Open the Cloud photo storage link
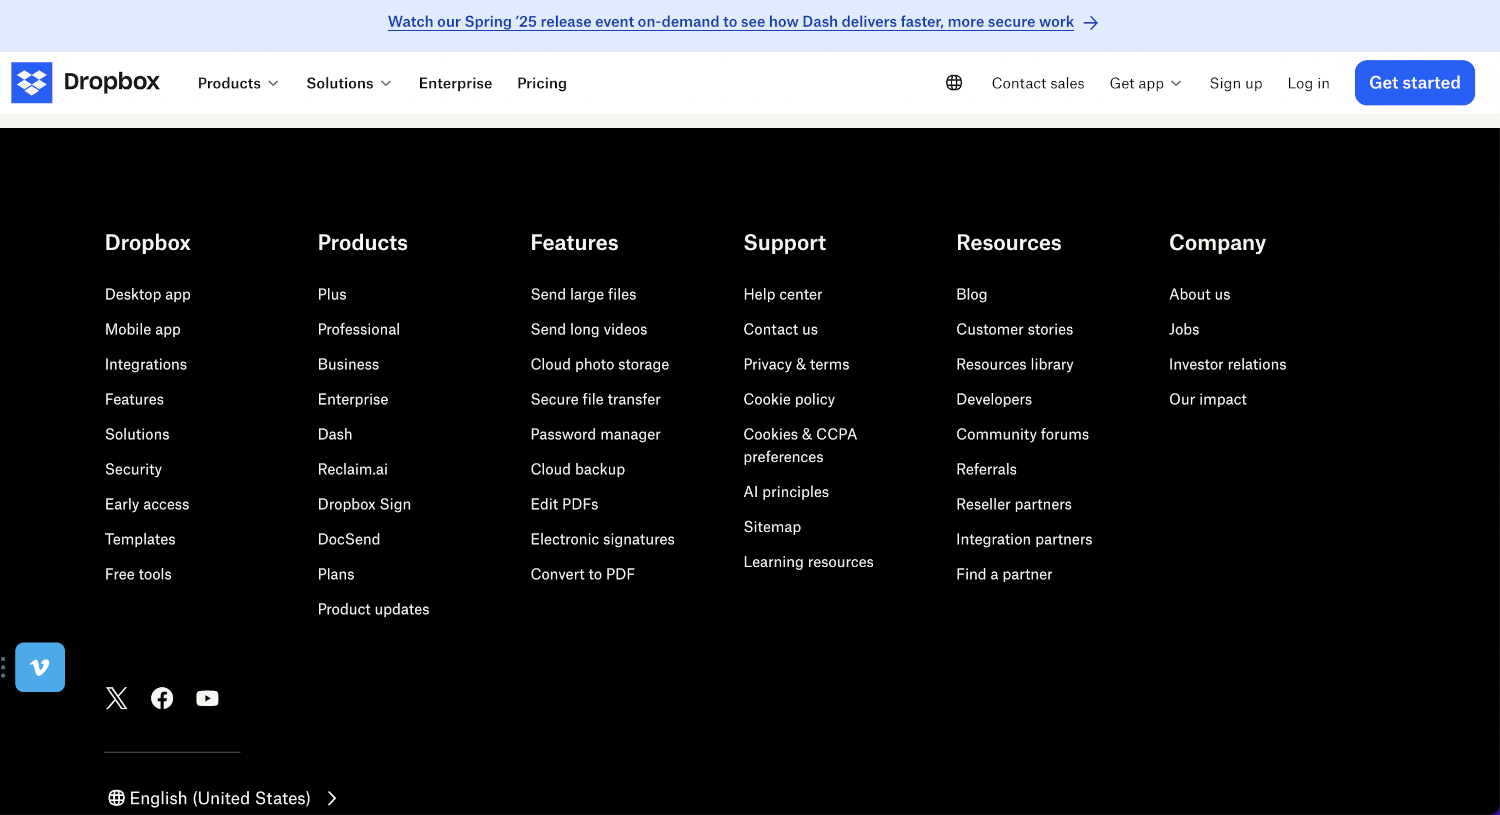Image resolution: width=1500 pixels, height=815 pixels. 600,364
